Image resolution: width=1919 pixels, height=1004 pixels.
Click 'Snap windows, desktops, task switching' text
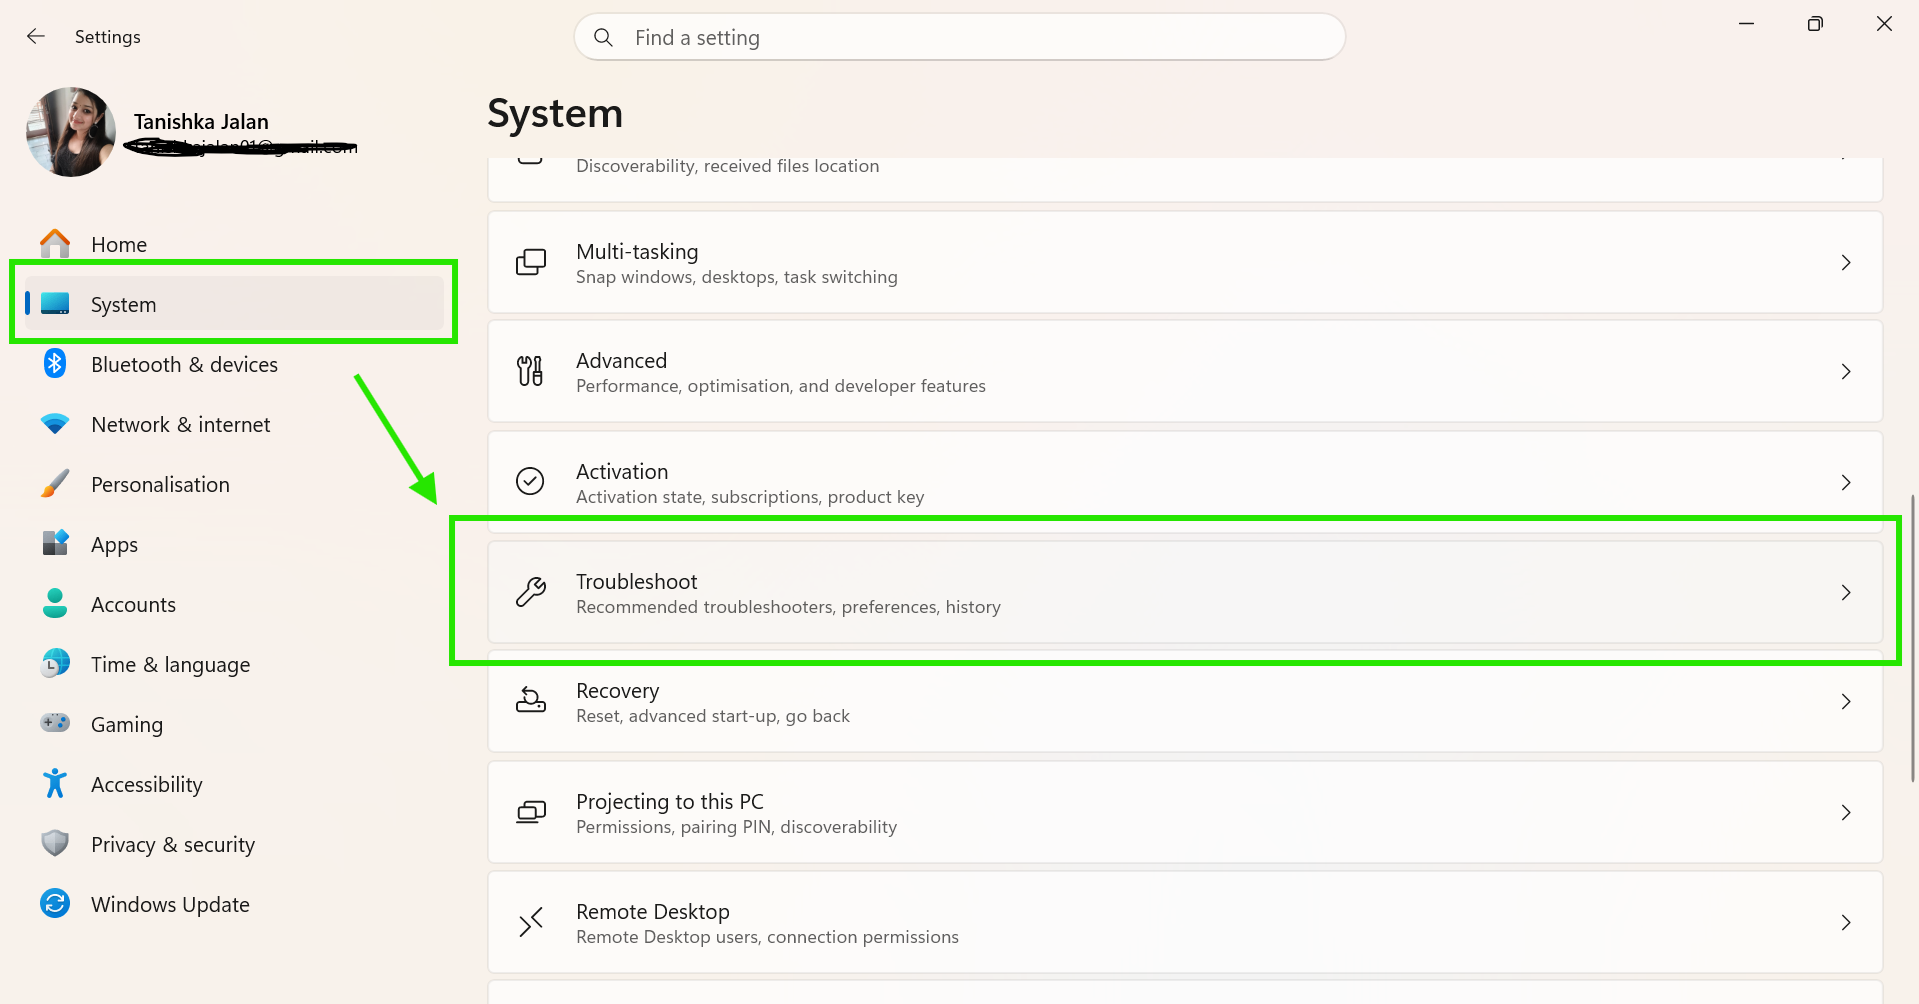[737, 277]
